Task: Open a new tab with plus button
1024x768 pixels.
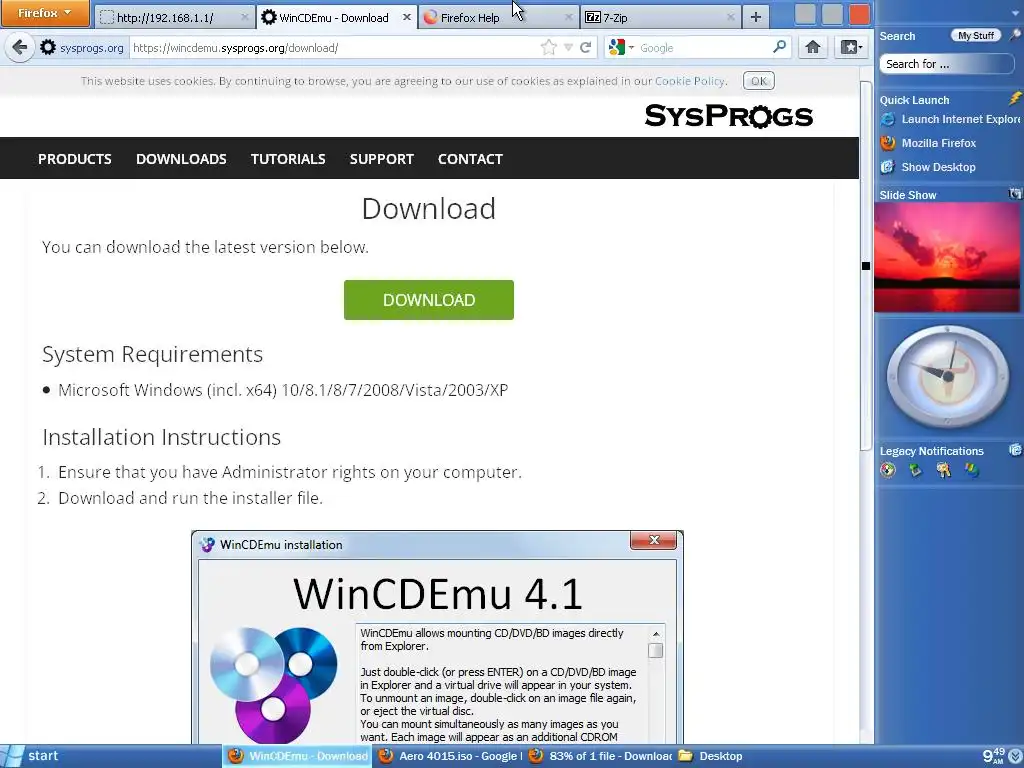Action: 756,18
